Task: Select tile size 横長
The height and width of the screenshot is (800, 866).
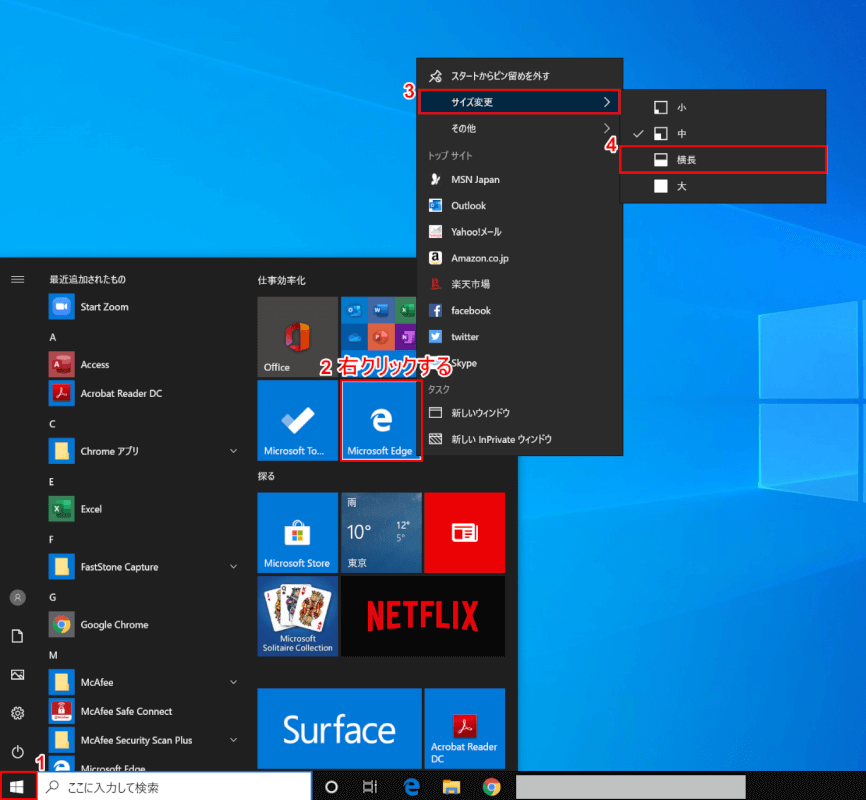Action: (724, 160)
